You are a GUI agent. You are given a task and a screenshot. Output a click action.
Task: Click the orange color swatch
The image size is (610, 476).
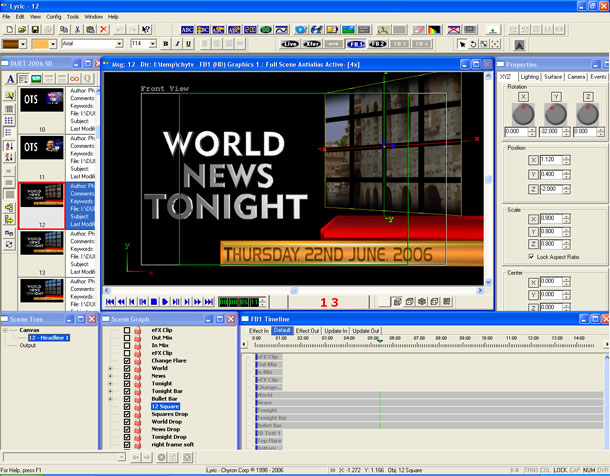coord(40,44)
